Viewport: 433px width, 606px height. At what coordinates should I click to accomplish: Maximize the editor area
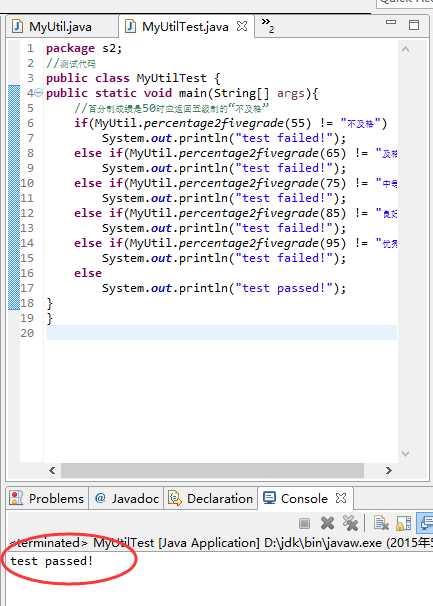pyautogui.click(x=414, y=25)
